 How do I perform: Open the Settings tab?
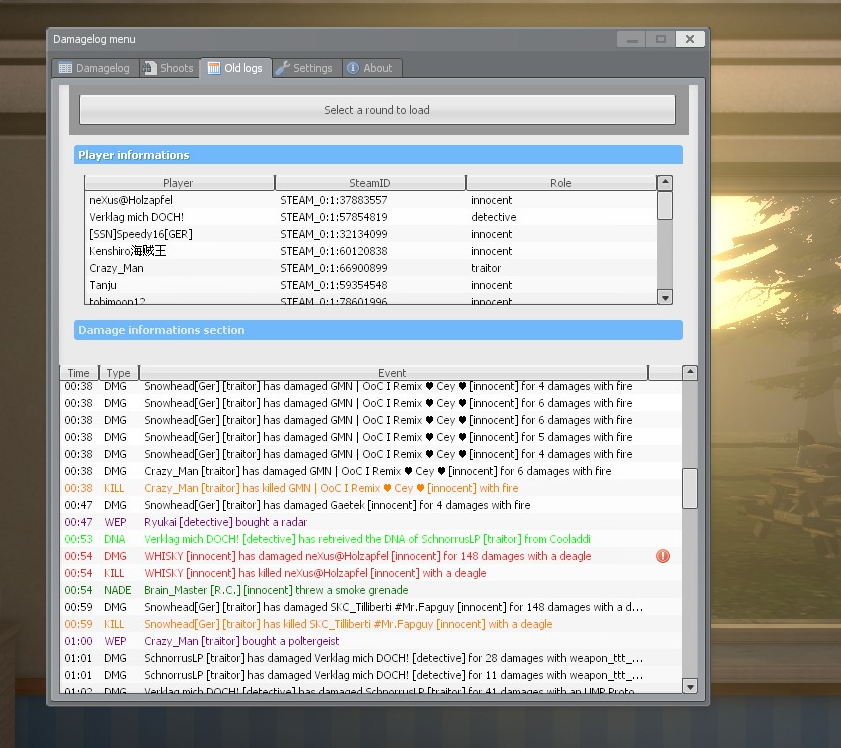[306, 68]
